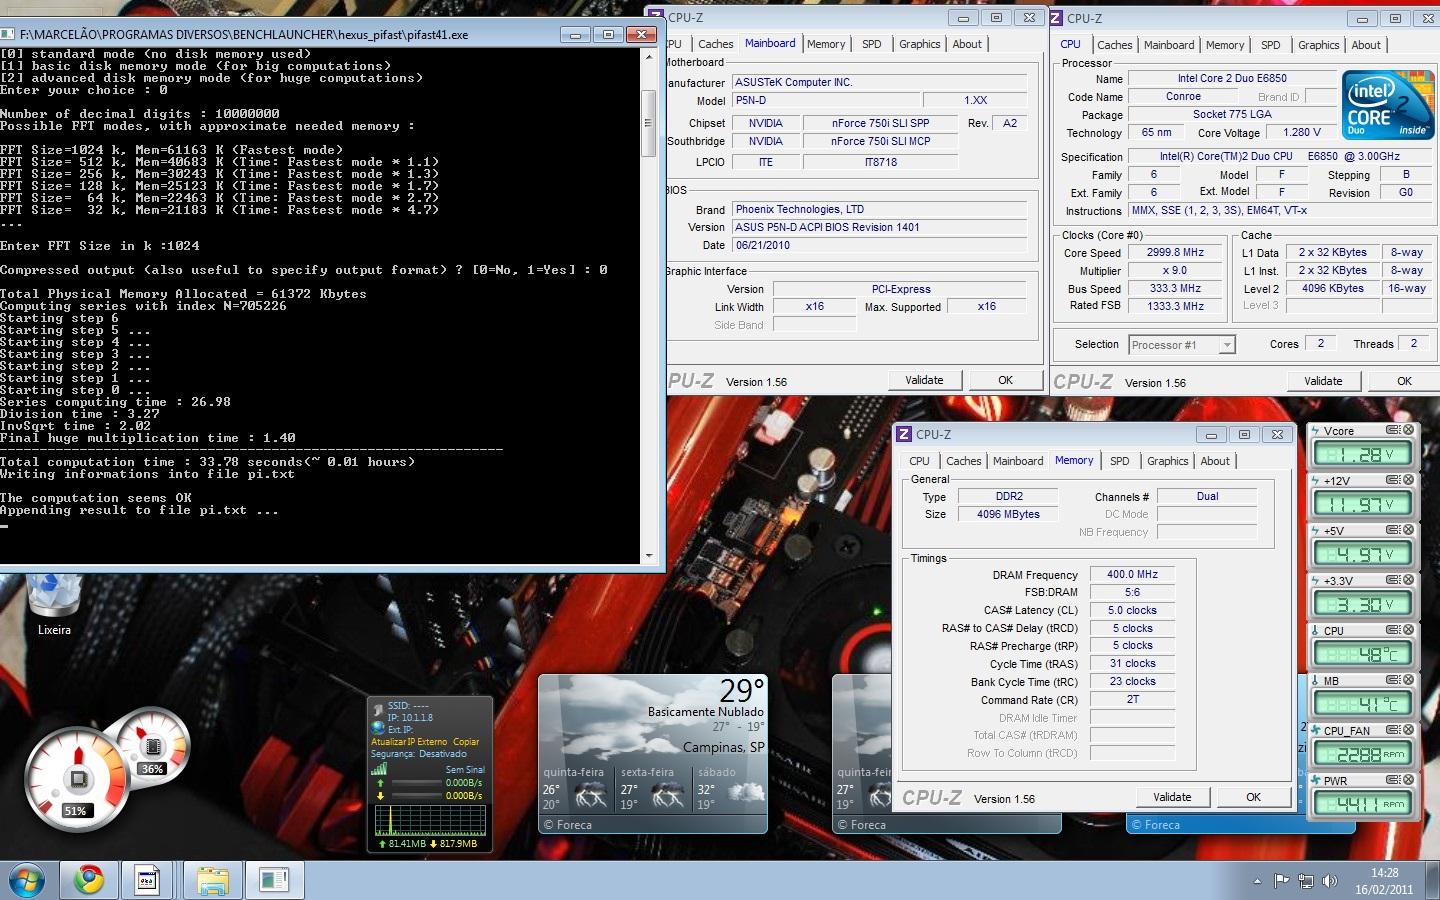The width and height of the screenshot is (1440, 900).
Task: Open settings of the PWR fan gadget
Action: click(1392, 780)
